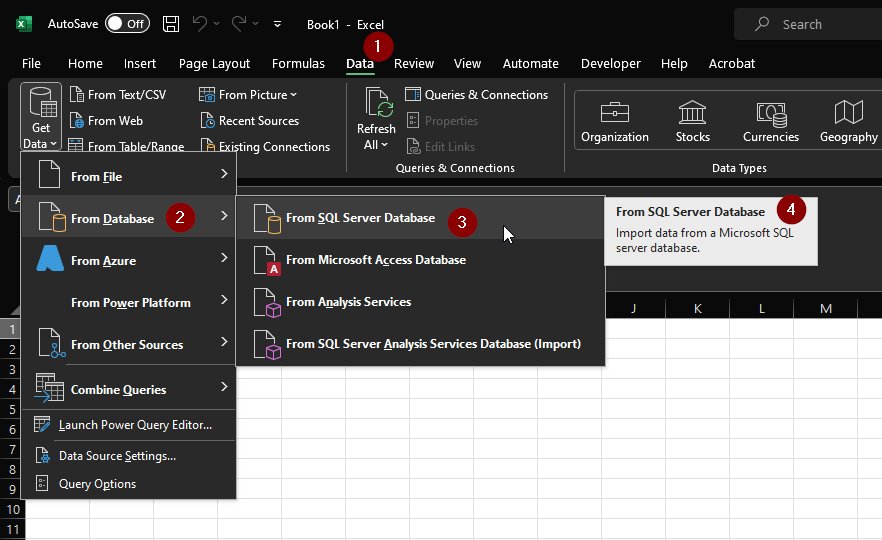Open Data Source Settings
882x540 pixels.
(x=128, y=456)
